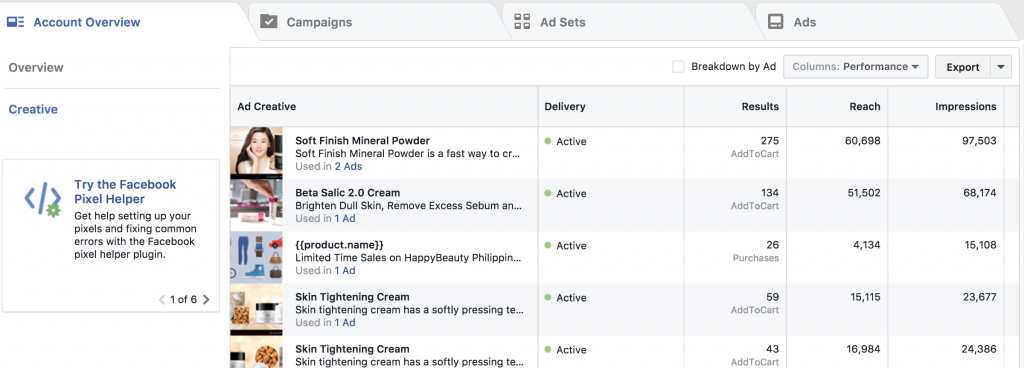Click the Ads tab icon
The image size is (1024, 368).
pyautogui.click(x=775, y=22)
